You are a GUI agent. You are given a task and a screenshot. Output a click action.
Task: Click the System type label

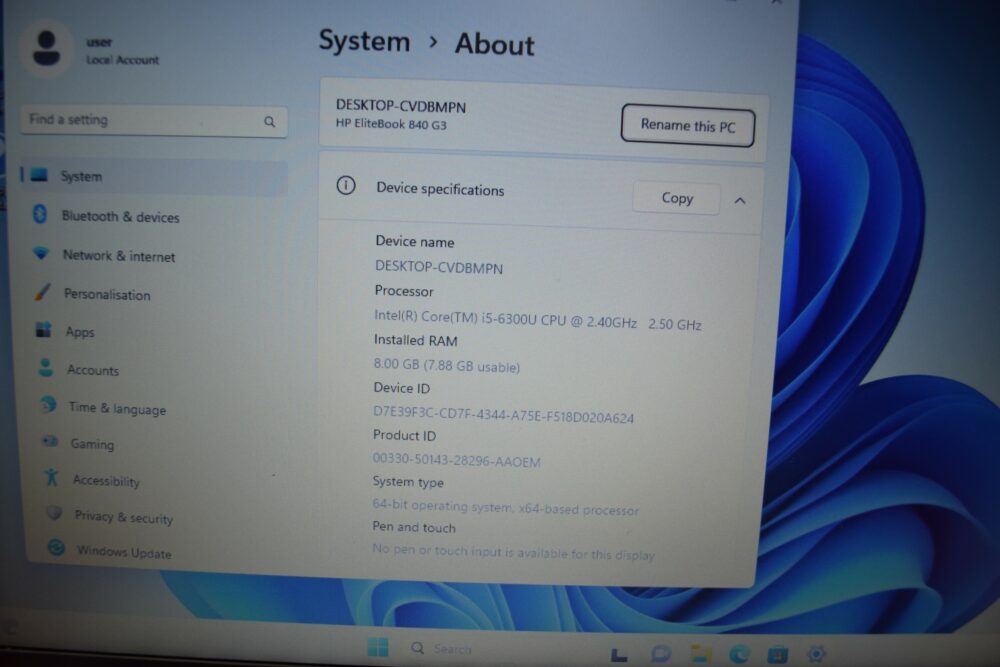[408, 482]
